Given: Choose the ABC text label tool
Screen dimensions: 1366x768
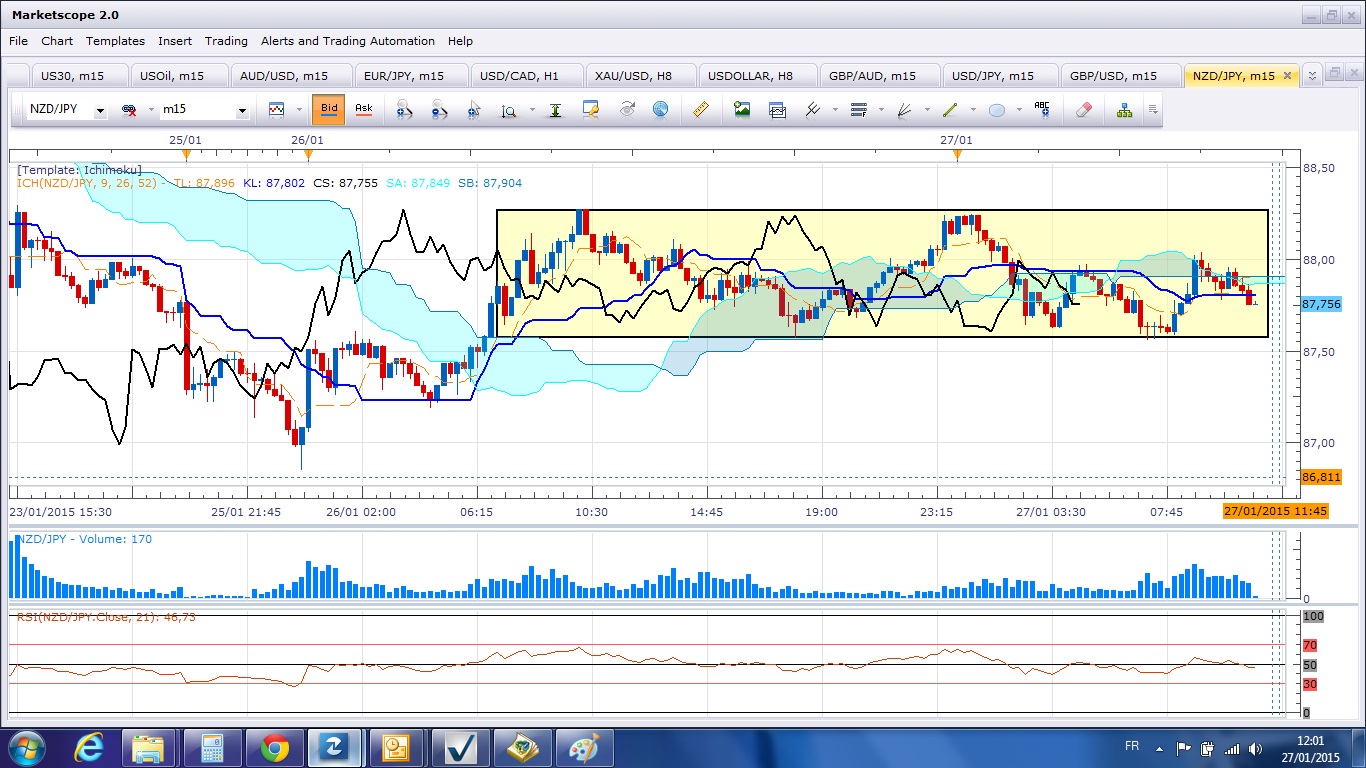Looking at the screenshot, I should pos(1042,110).
